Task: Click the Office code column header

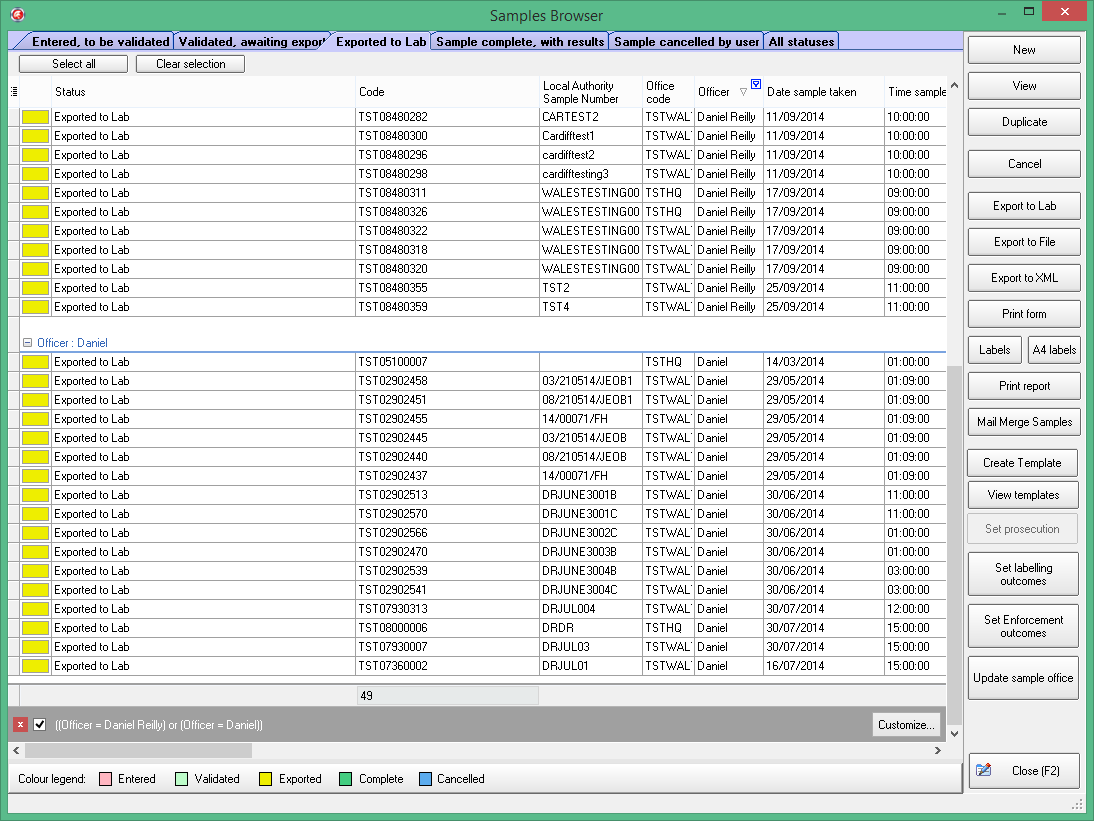Action: coord(668,92)
